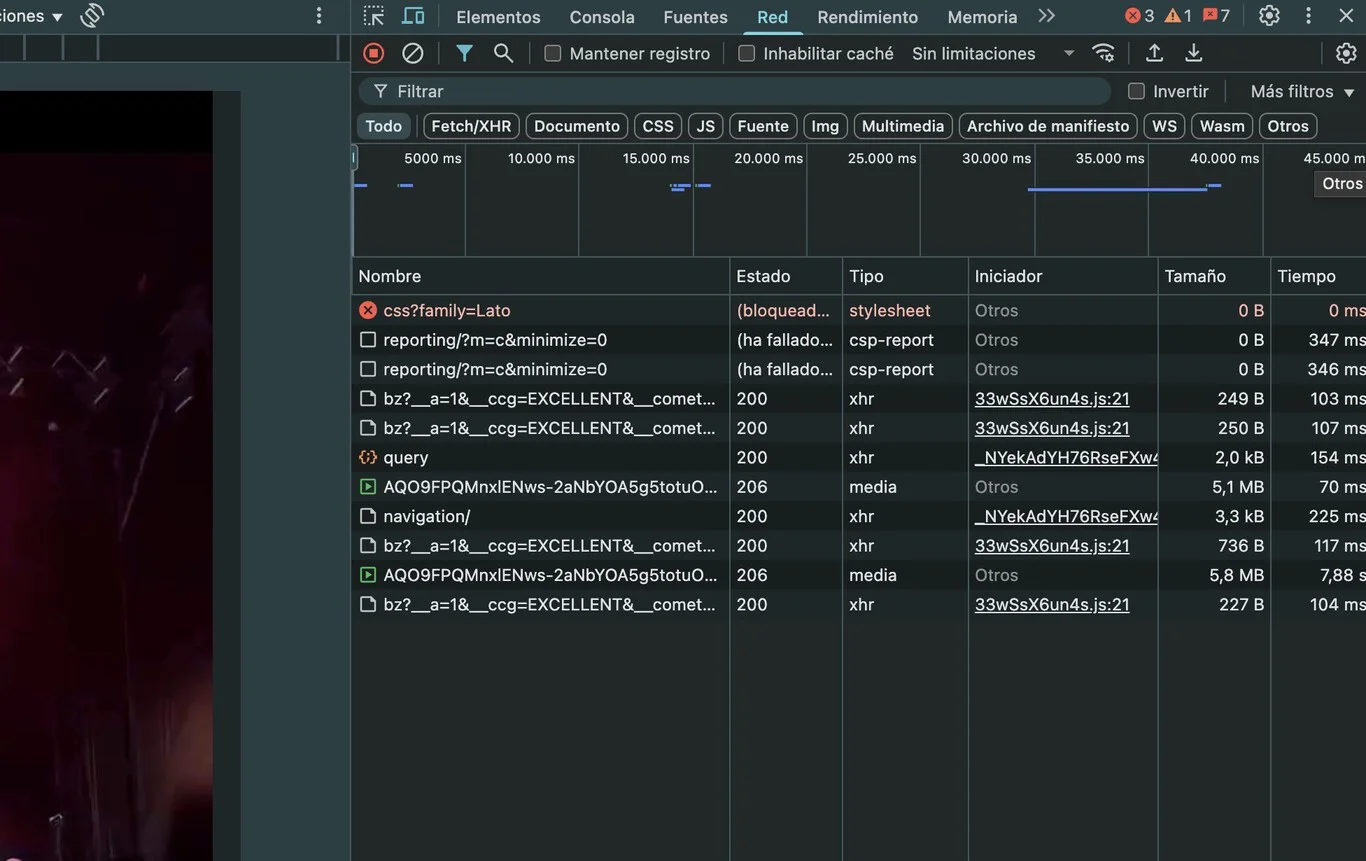Screen dimensions: 1366x861
Task: Sort by Nombre column header
Action: point(540,276)
